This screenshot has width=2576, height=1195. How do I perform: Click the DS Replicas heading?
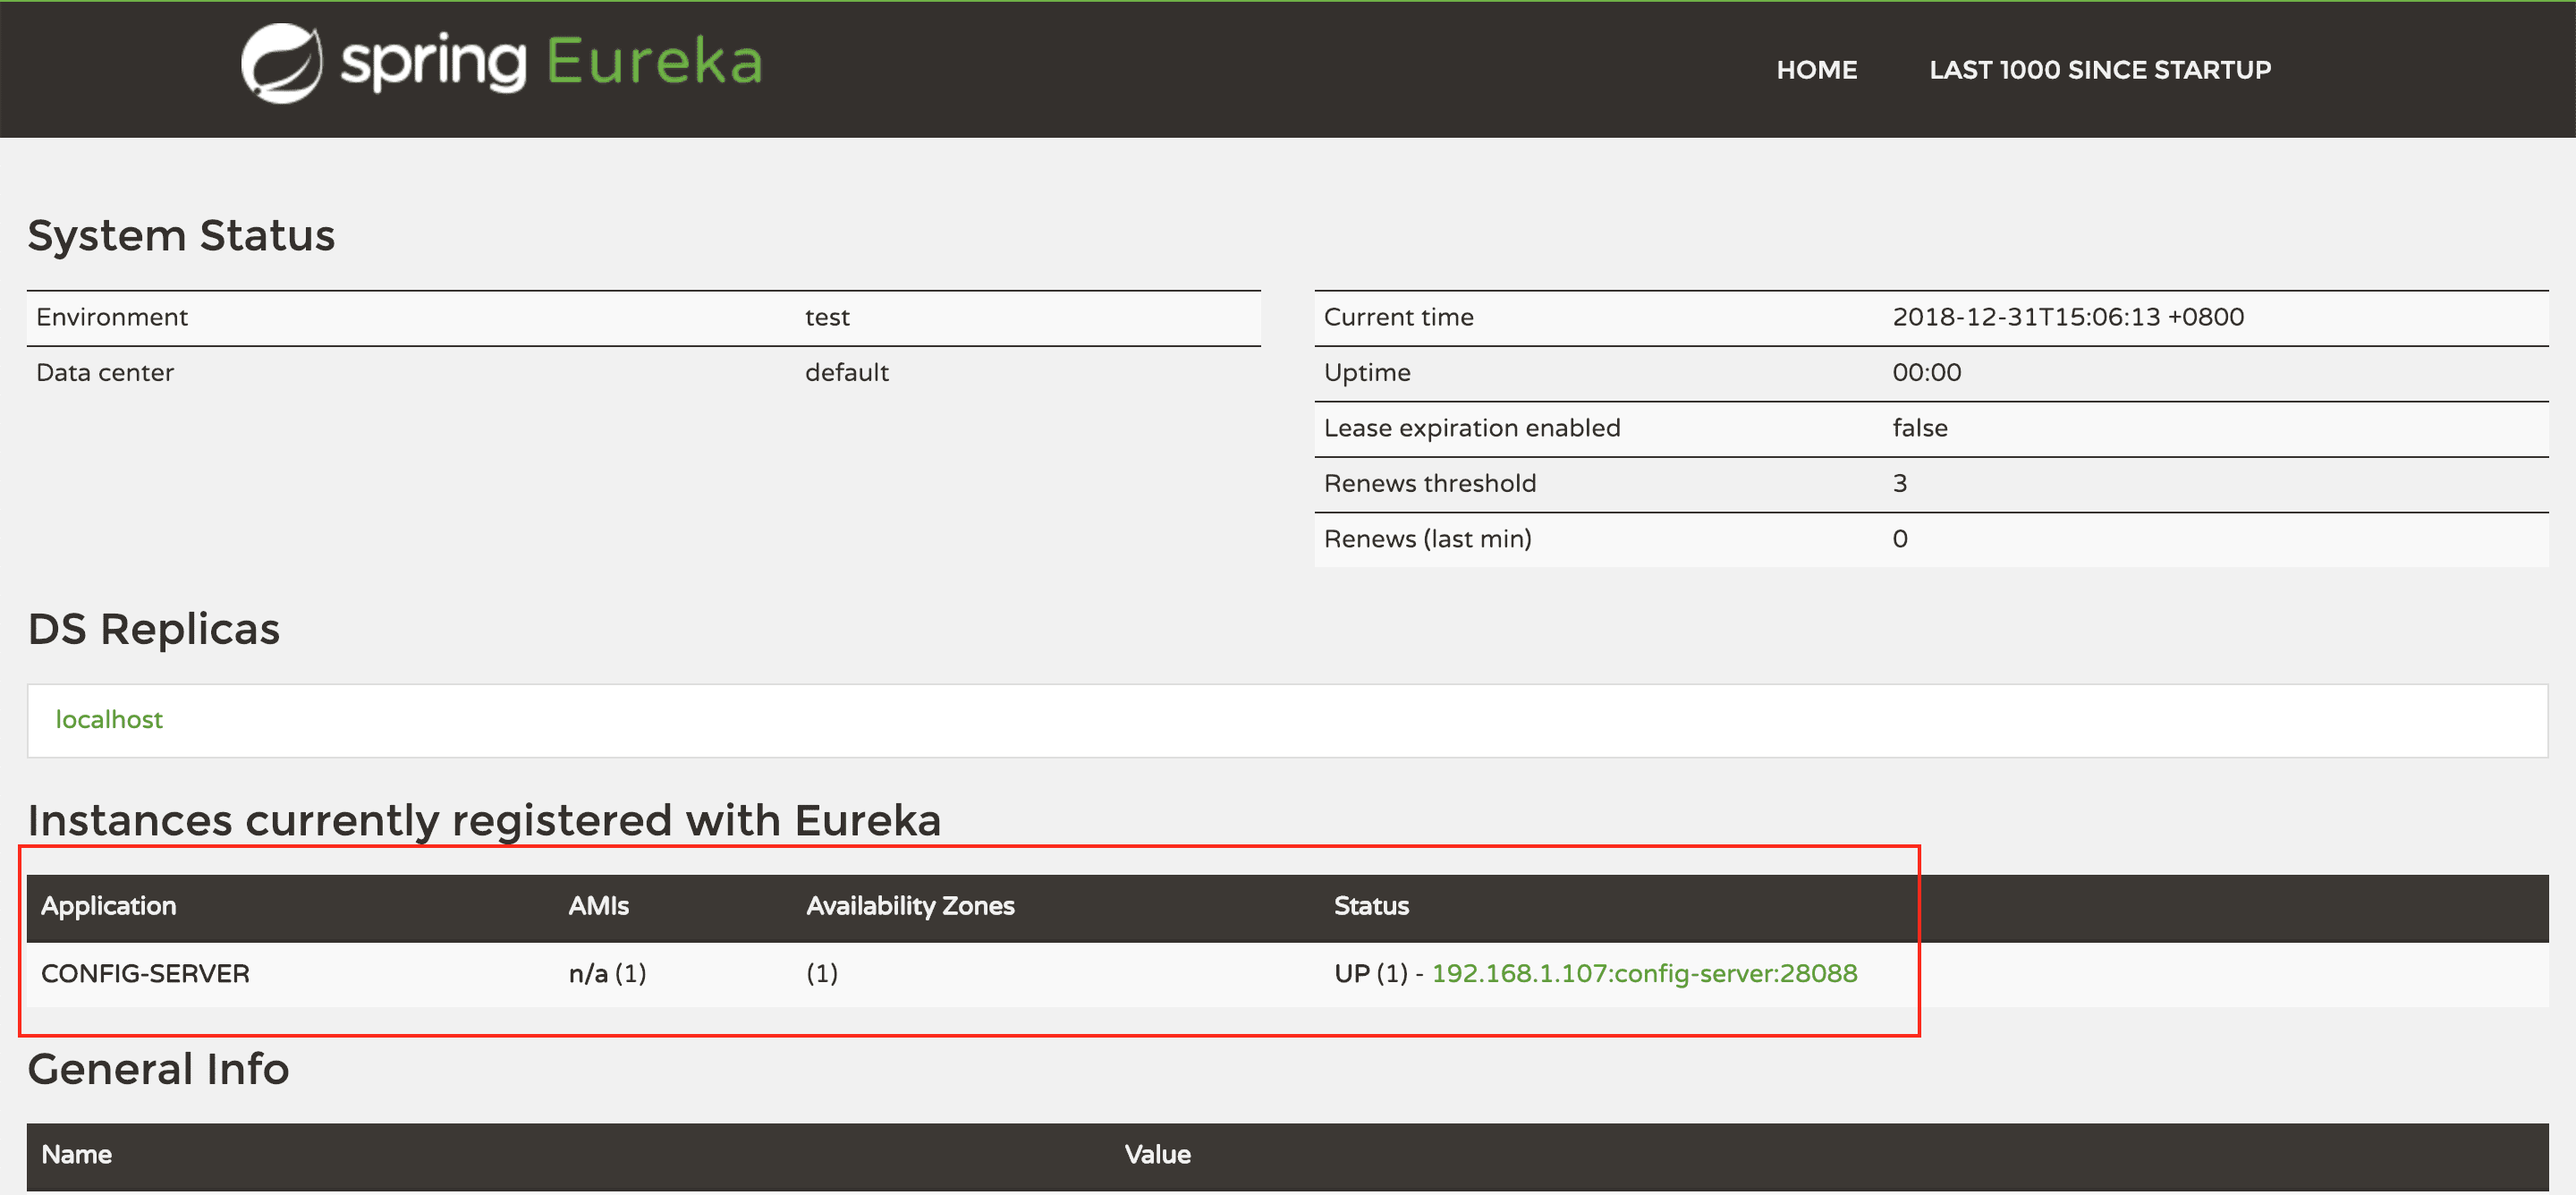coord(153,629)
